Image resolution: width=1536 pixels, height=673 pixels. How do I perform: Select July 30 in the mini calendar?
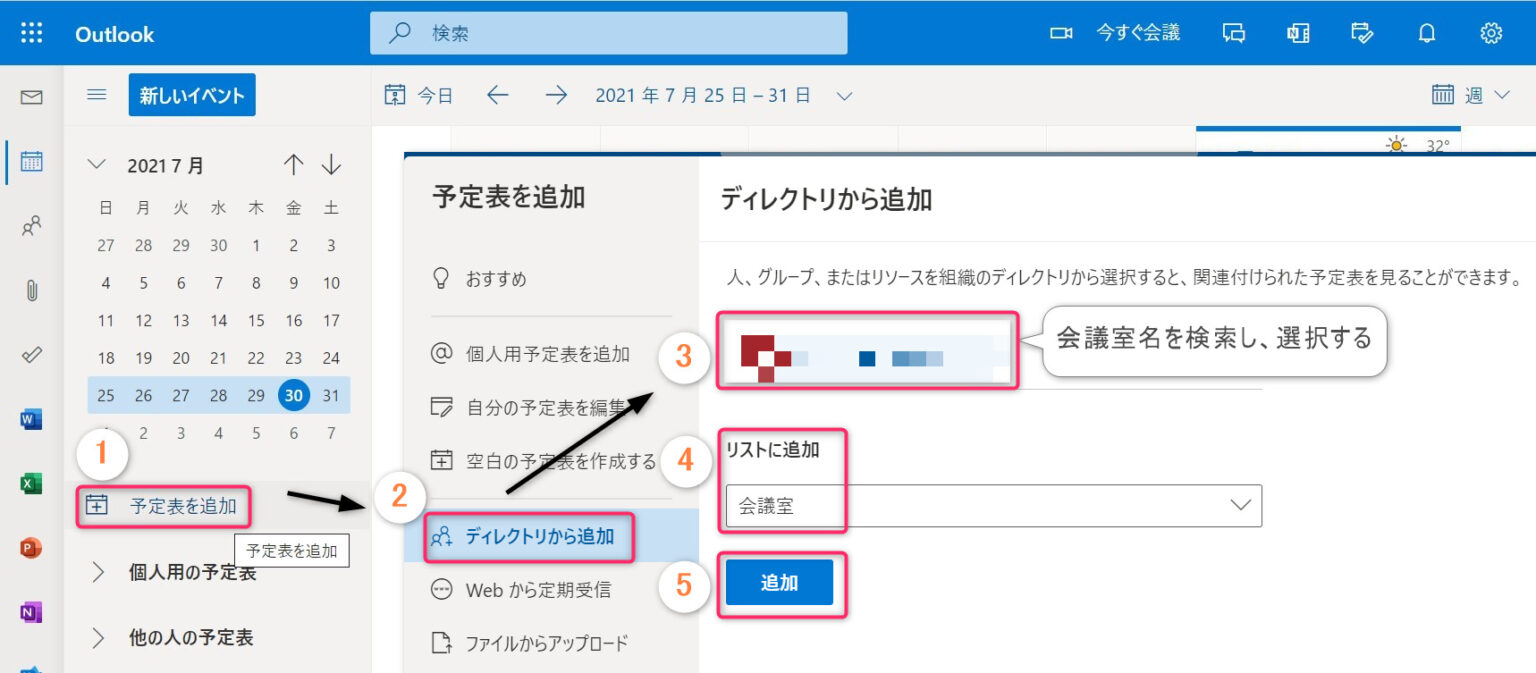(x=294, y=395)
